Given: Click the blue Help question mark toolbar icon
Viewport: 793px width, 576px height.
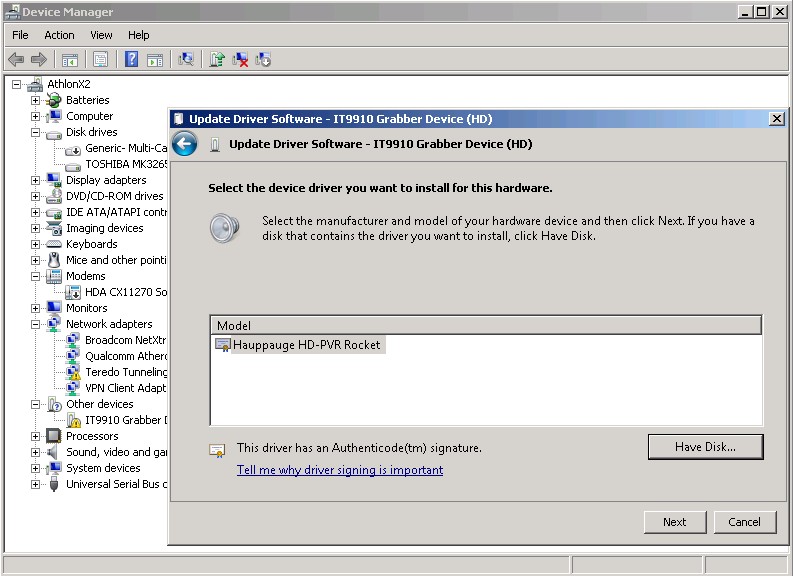Looking at the screenshot, I should click(x=131, y=59).
